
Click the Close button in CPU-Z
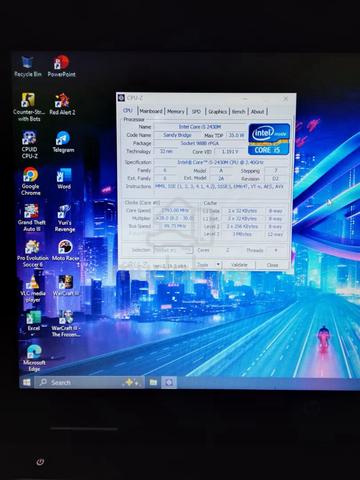[272, 265]
